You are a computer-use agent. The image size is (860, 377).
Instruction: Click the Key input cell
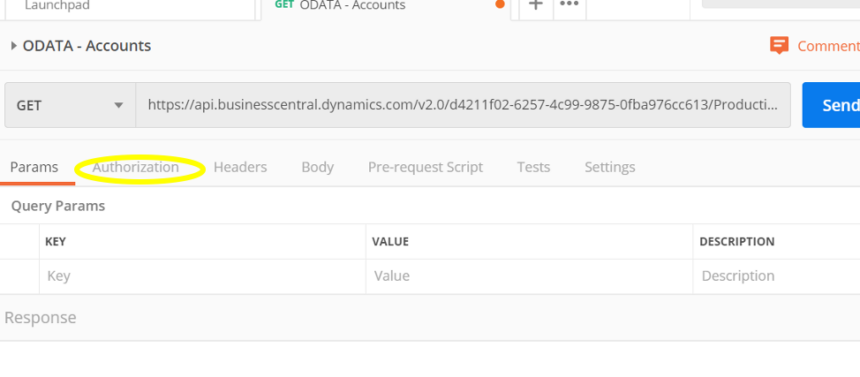pos(202,276)
